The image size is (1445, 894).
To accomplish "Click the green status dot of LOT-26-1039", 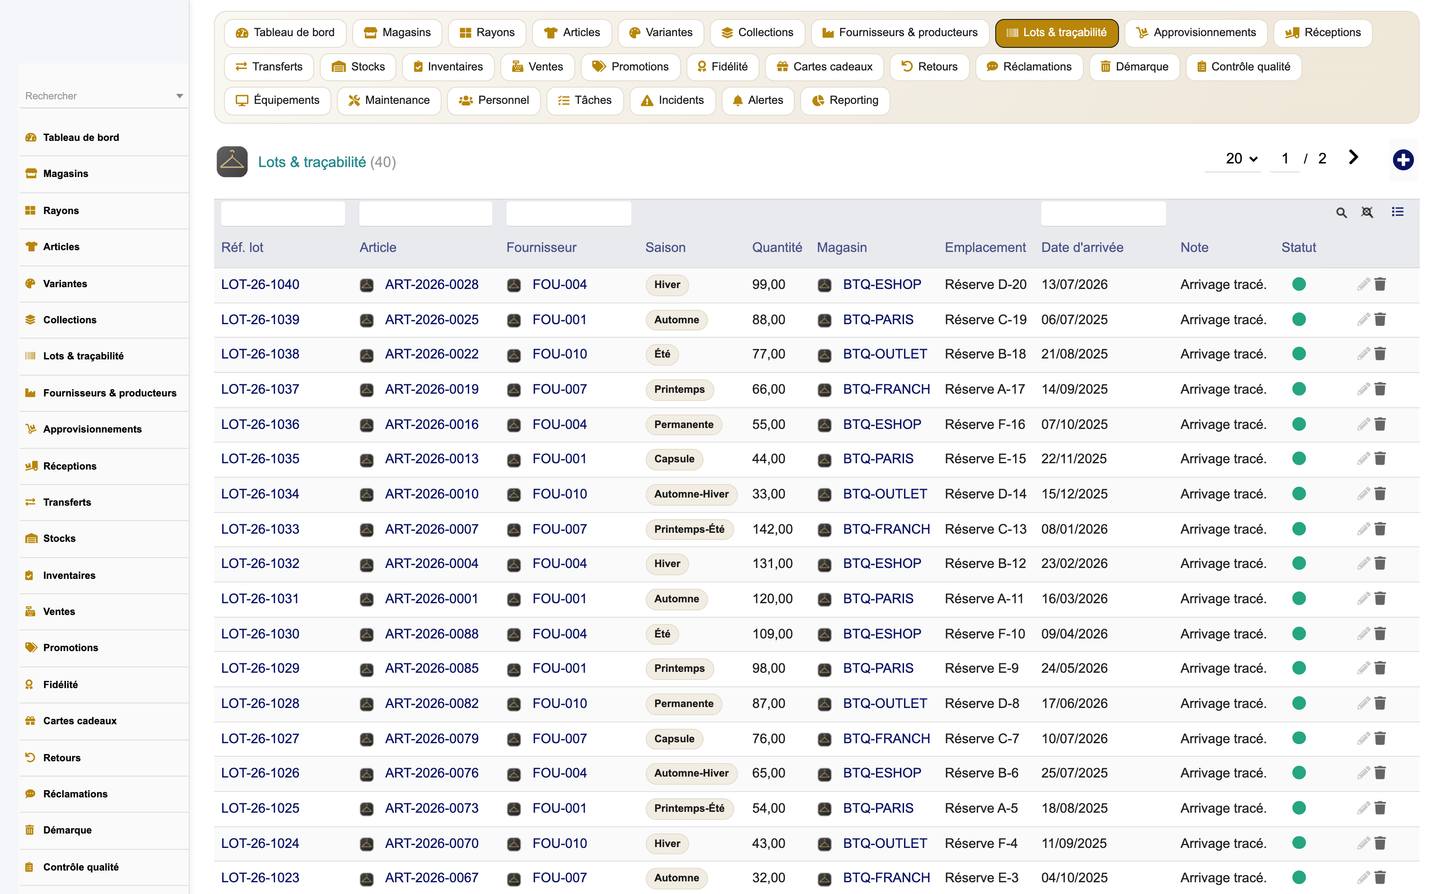I will [x=1299, y=320].
